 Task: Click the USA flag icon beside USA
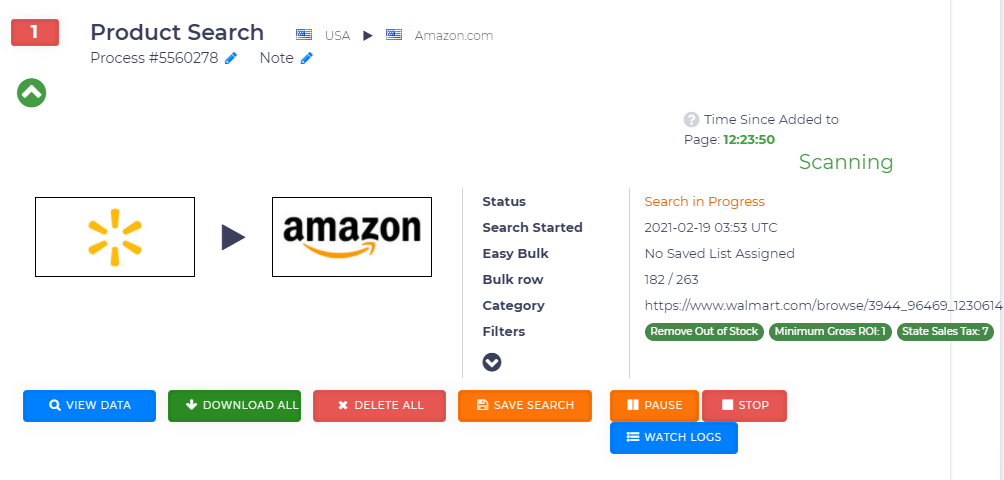point(304,35)
